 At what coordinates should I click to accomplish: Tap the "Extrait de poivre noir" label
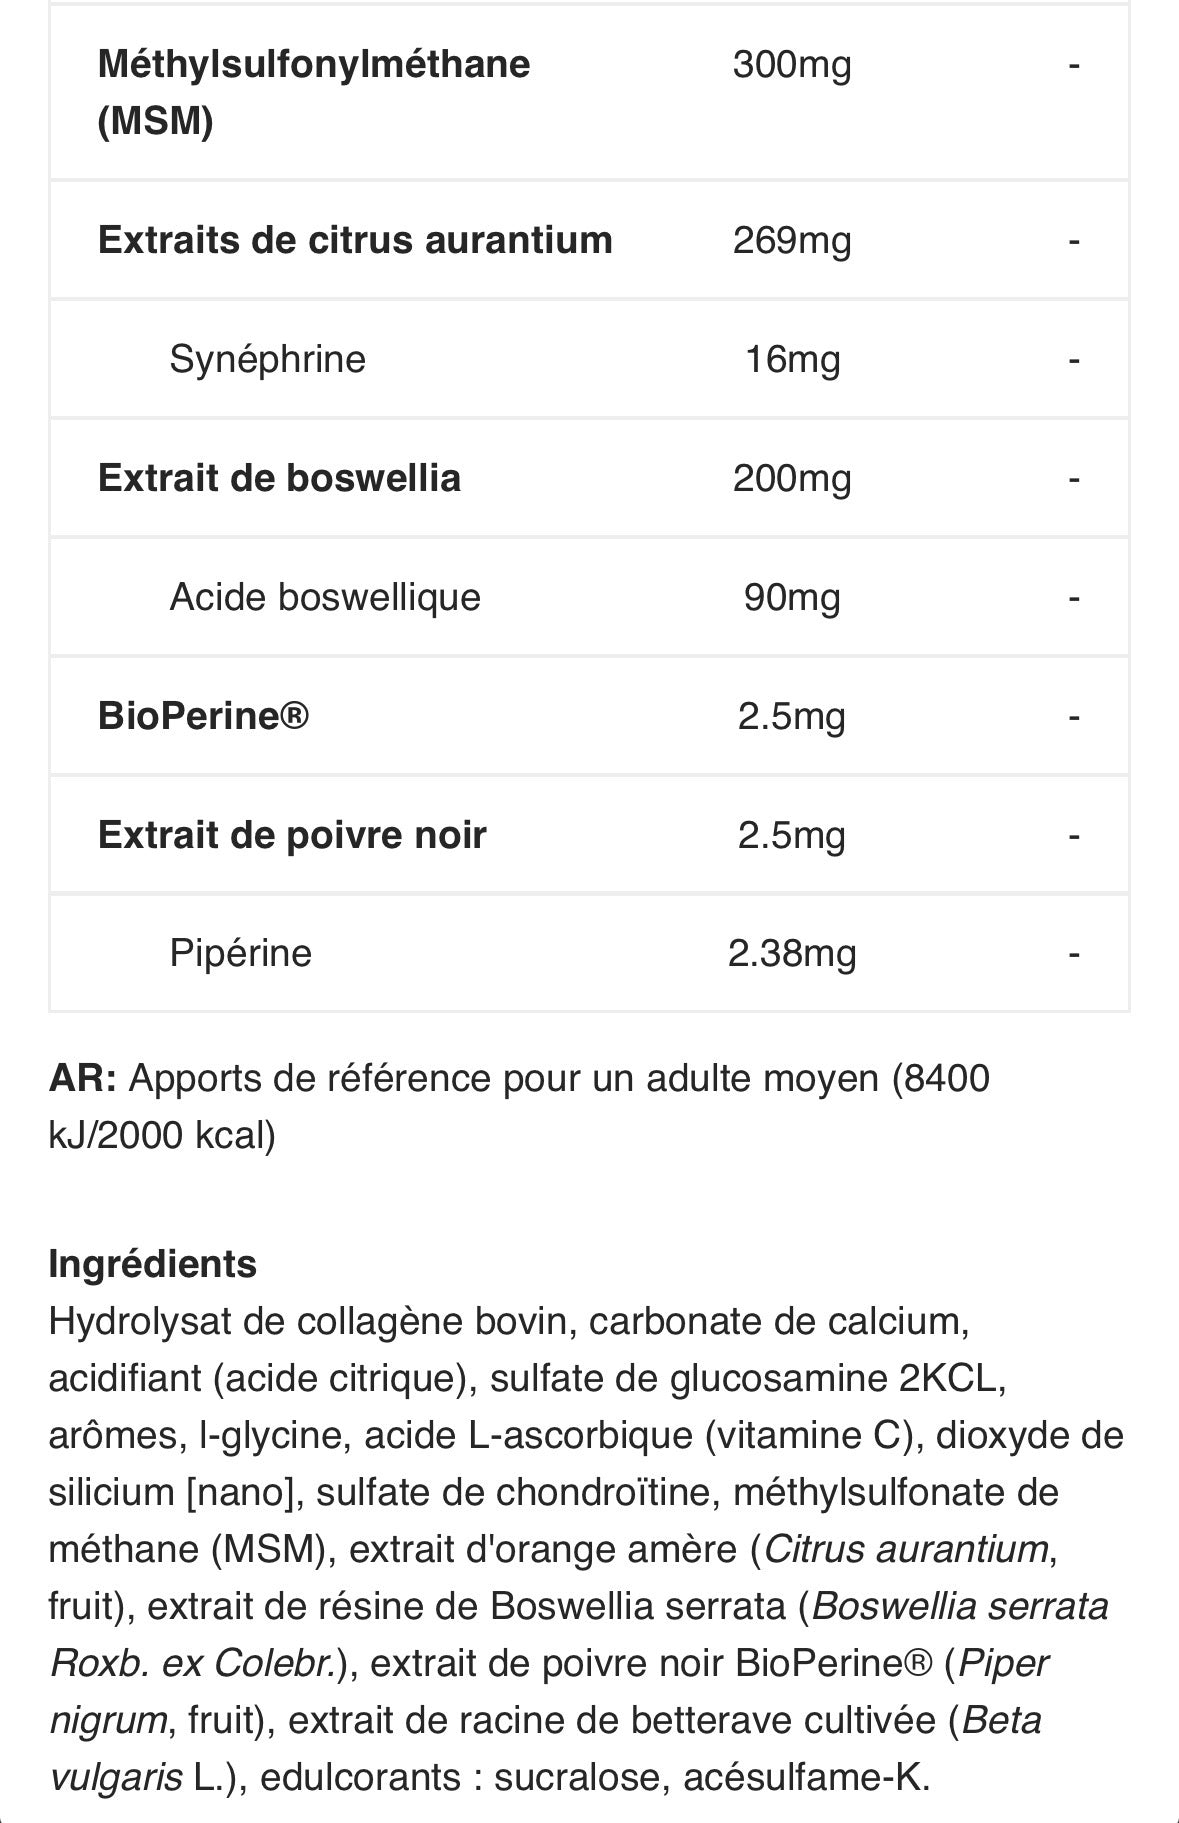[292, 835]
